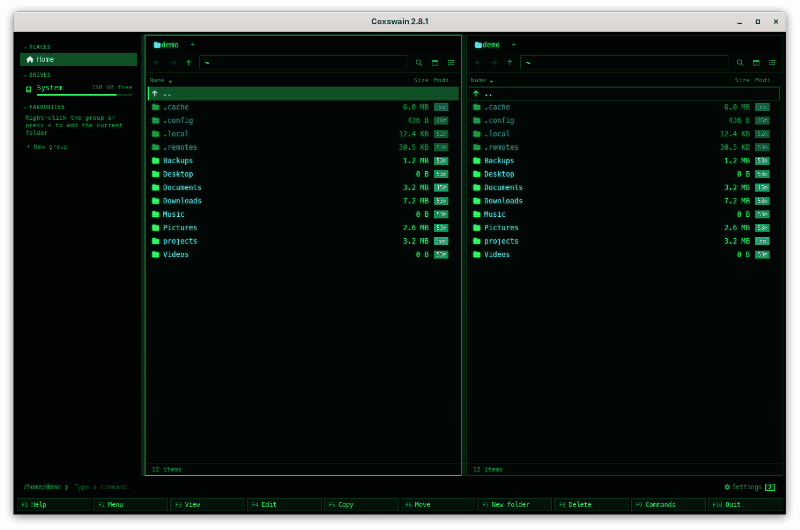Click System drive usage bar
Screen dimensions: 800x530
[x=84, y=95]
